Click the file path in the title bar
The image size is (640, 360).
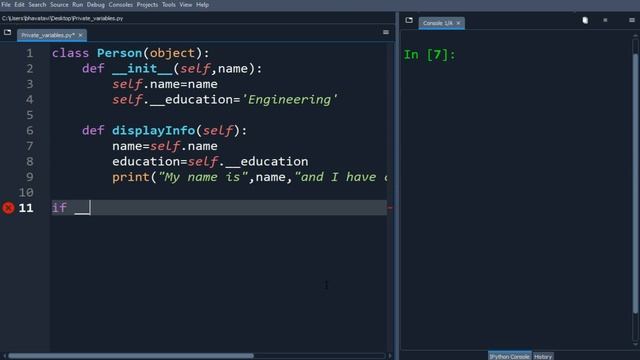click(x=62, y=18)
